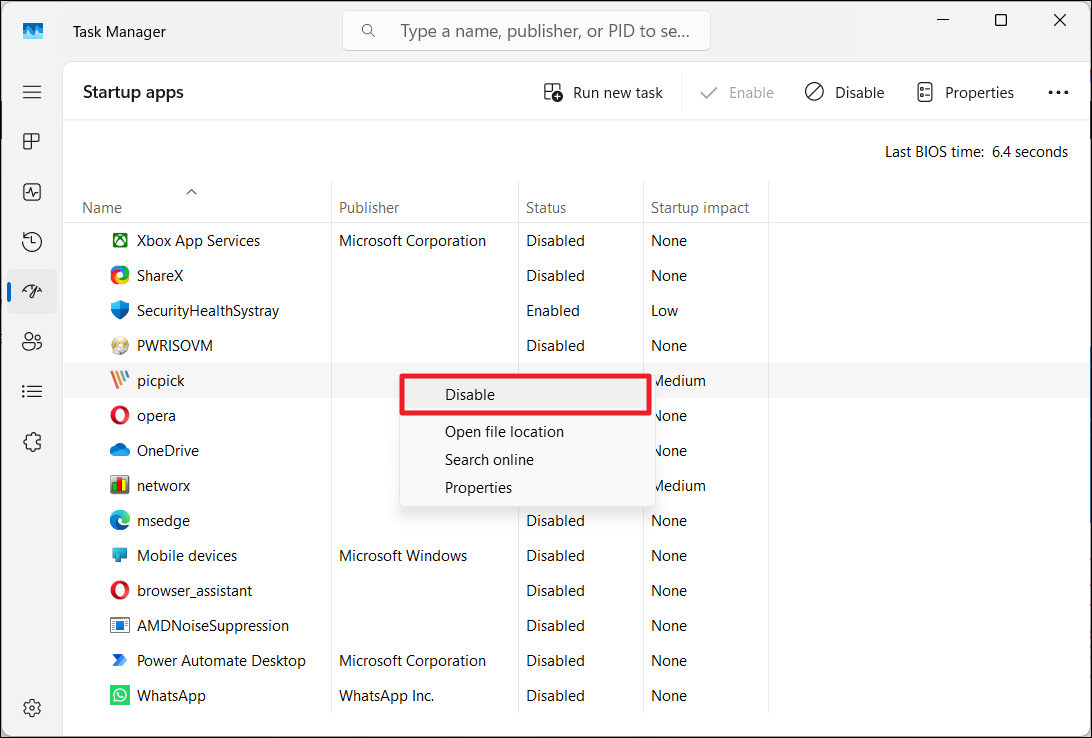Open the Performance page in sidebar

pyautogui.click(x=32, y=192)
